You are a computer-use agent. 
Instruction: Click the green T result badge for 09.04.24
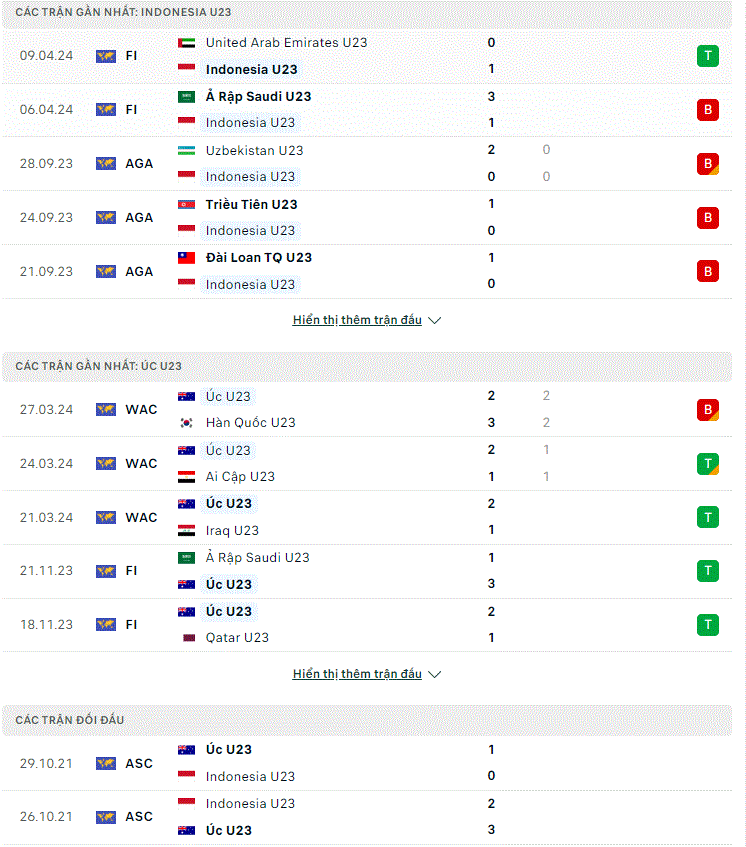(708, 56)
